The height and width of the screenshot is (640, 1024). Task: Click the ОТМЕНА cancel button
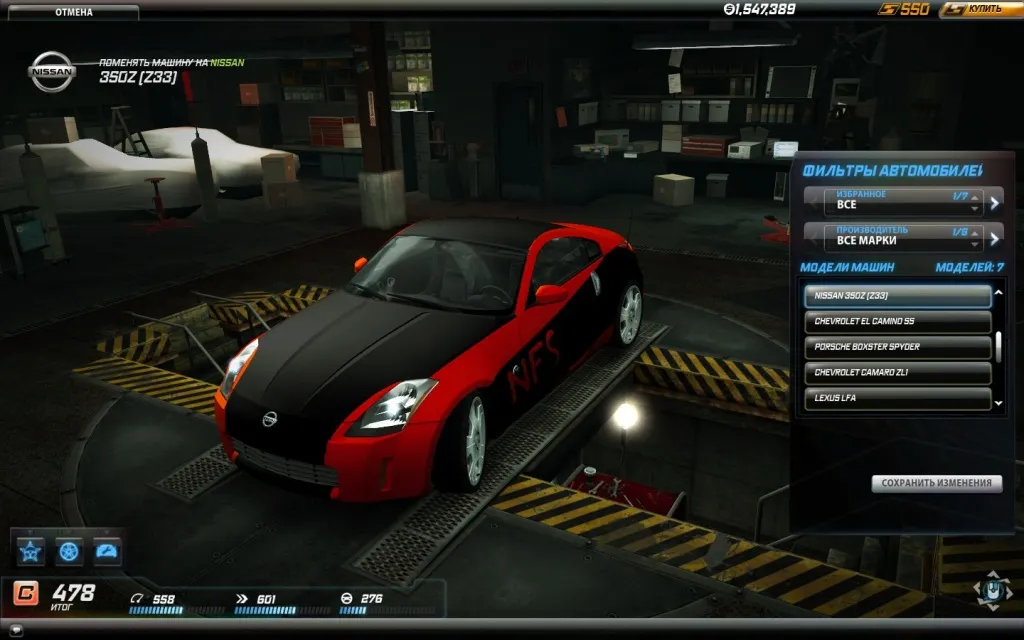(73, 11)
